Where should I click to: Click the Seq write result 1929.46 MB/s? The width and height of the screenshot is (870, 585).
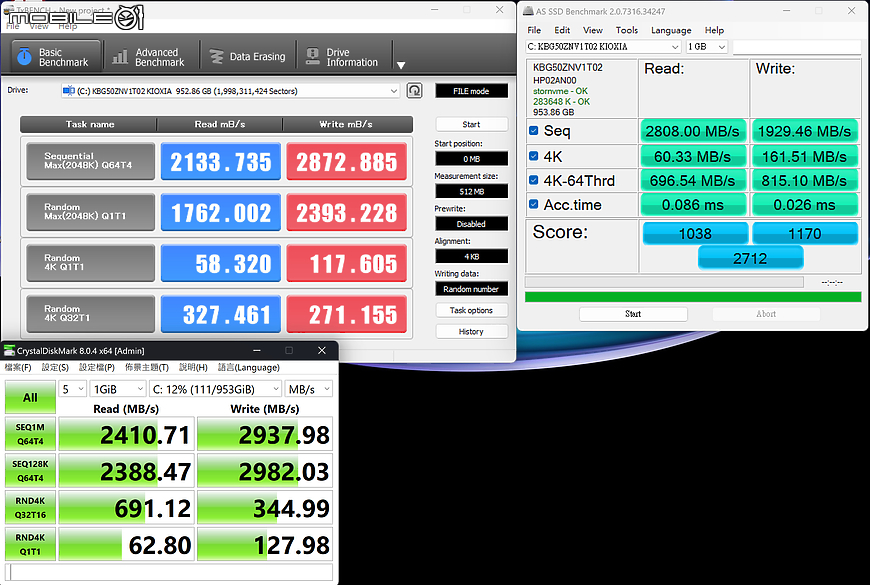point(805,131)
